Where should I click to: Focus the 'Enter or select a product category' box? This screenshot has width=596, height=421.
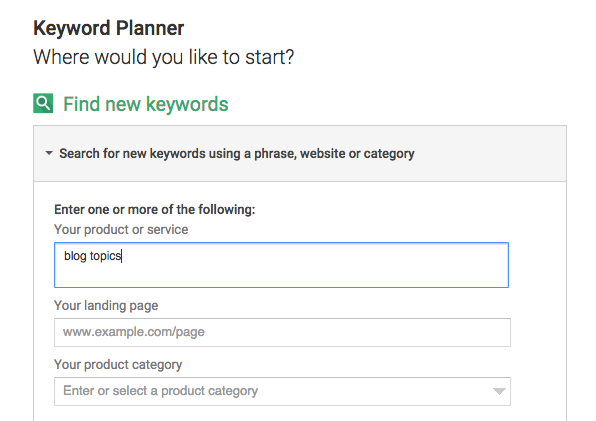coord(282,391)
